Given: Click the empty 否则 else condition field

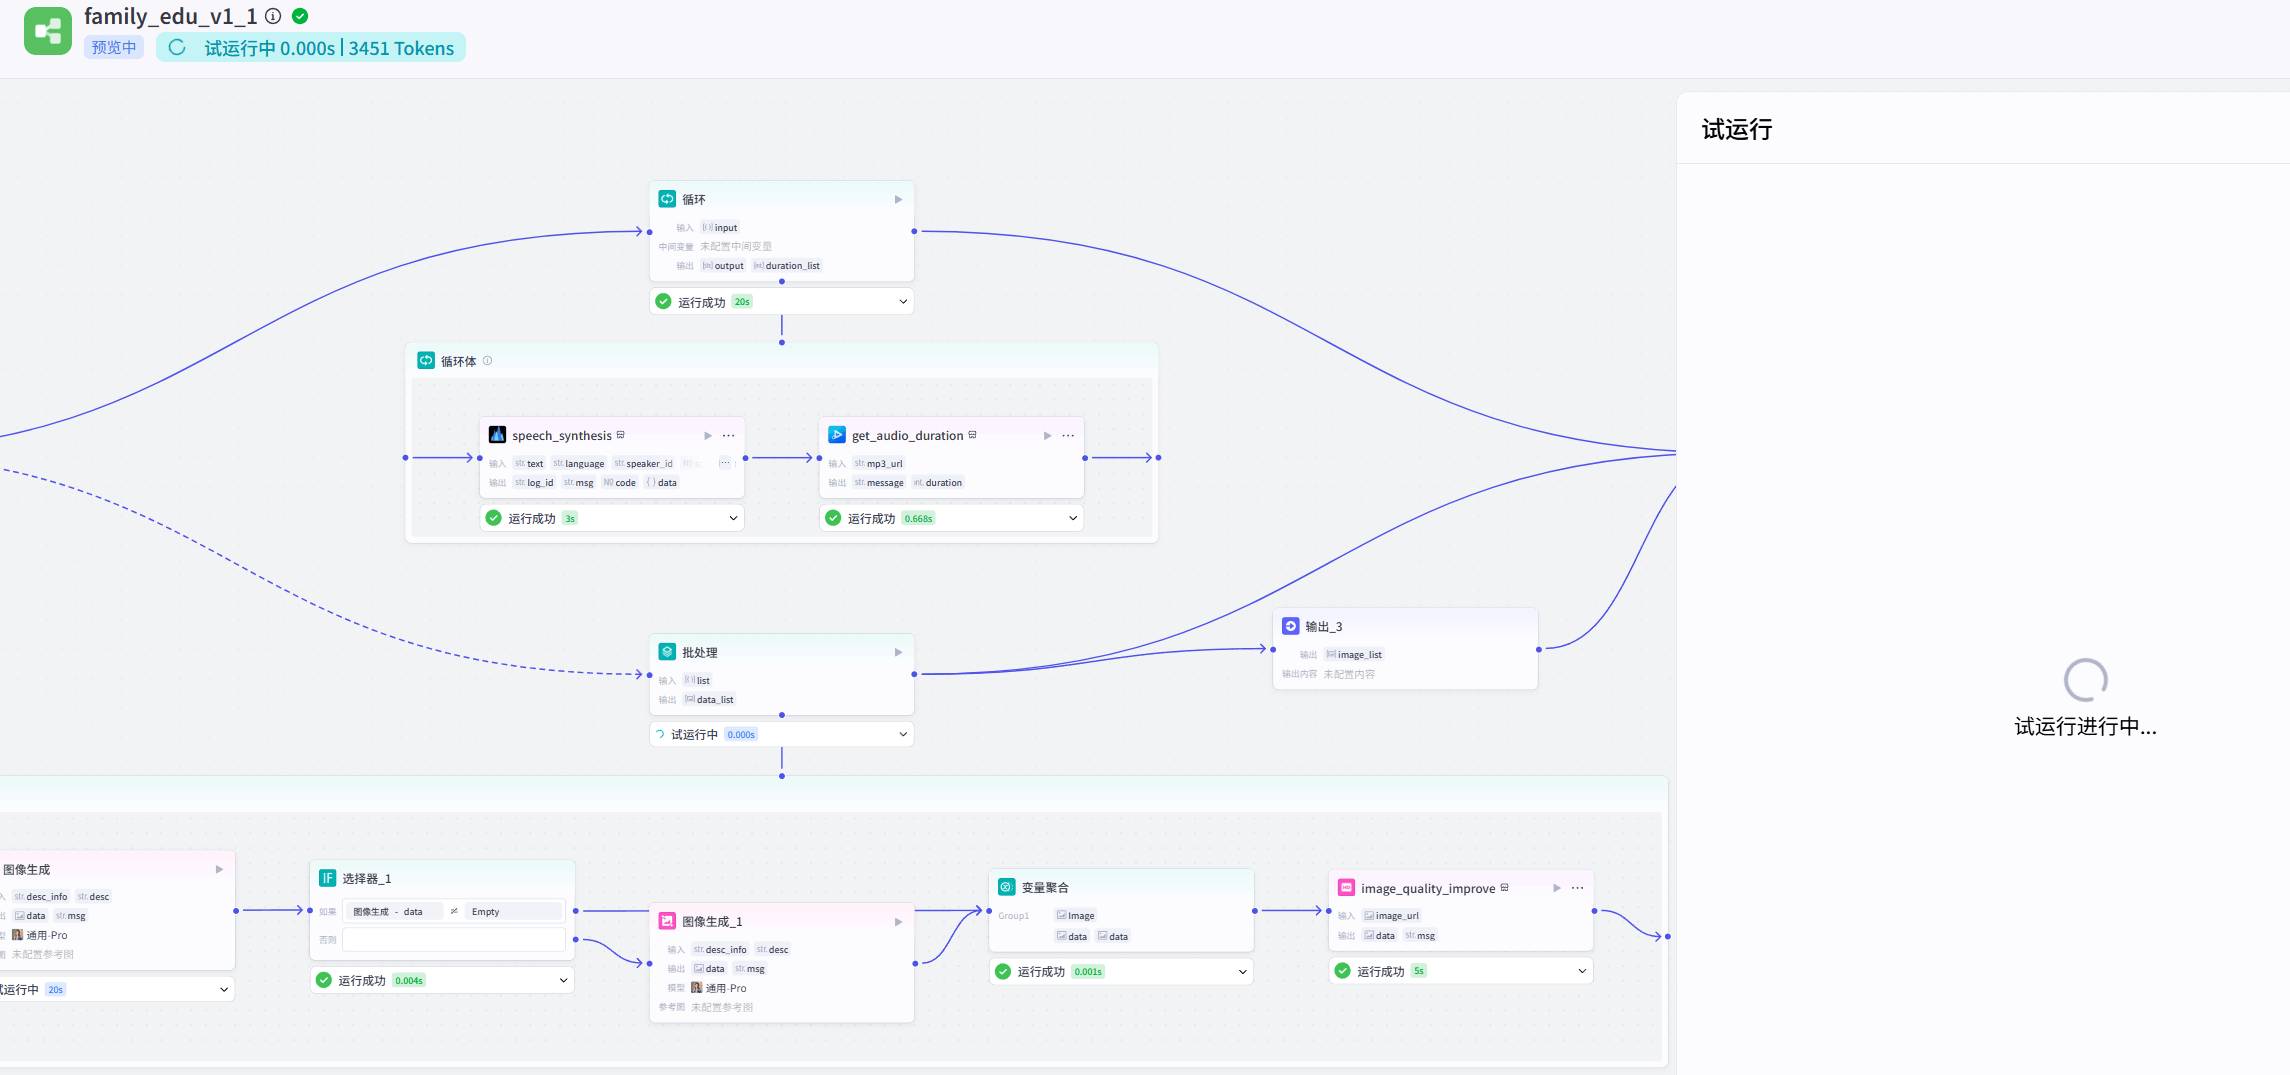Looking at the screenshot, I should (x=453, y=940).
